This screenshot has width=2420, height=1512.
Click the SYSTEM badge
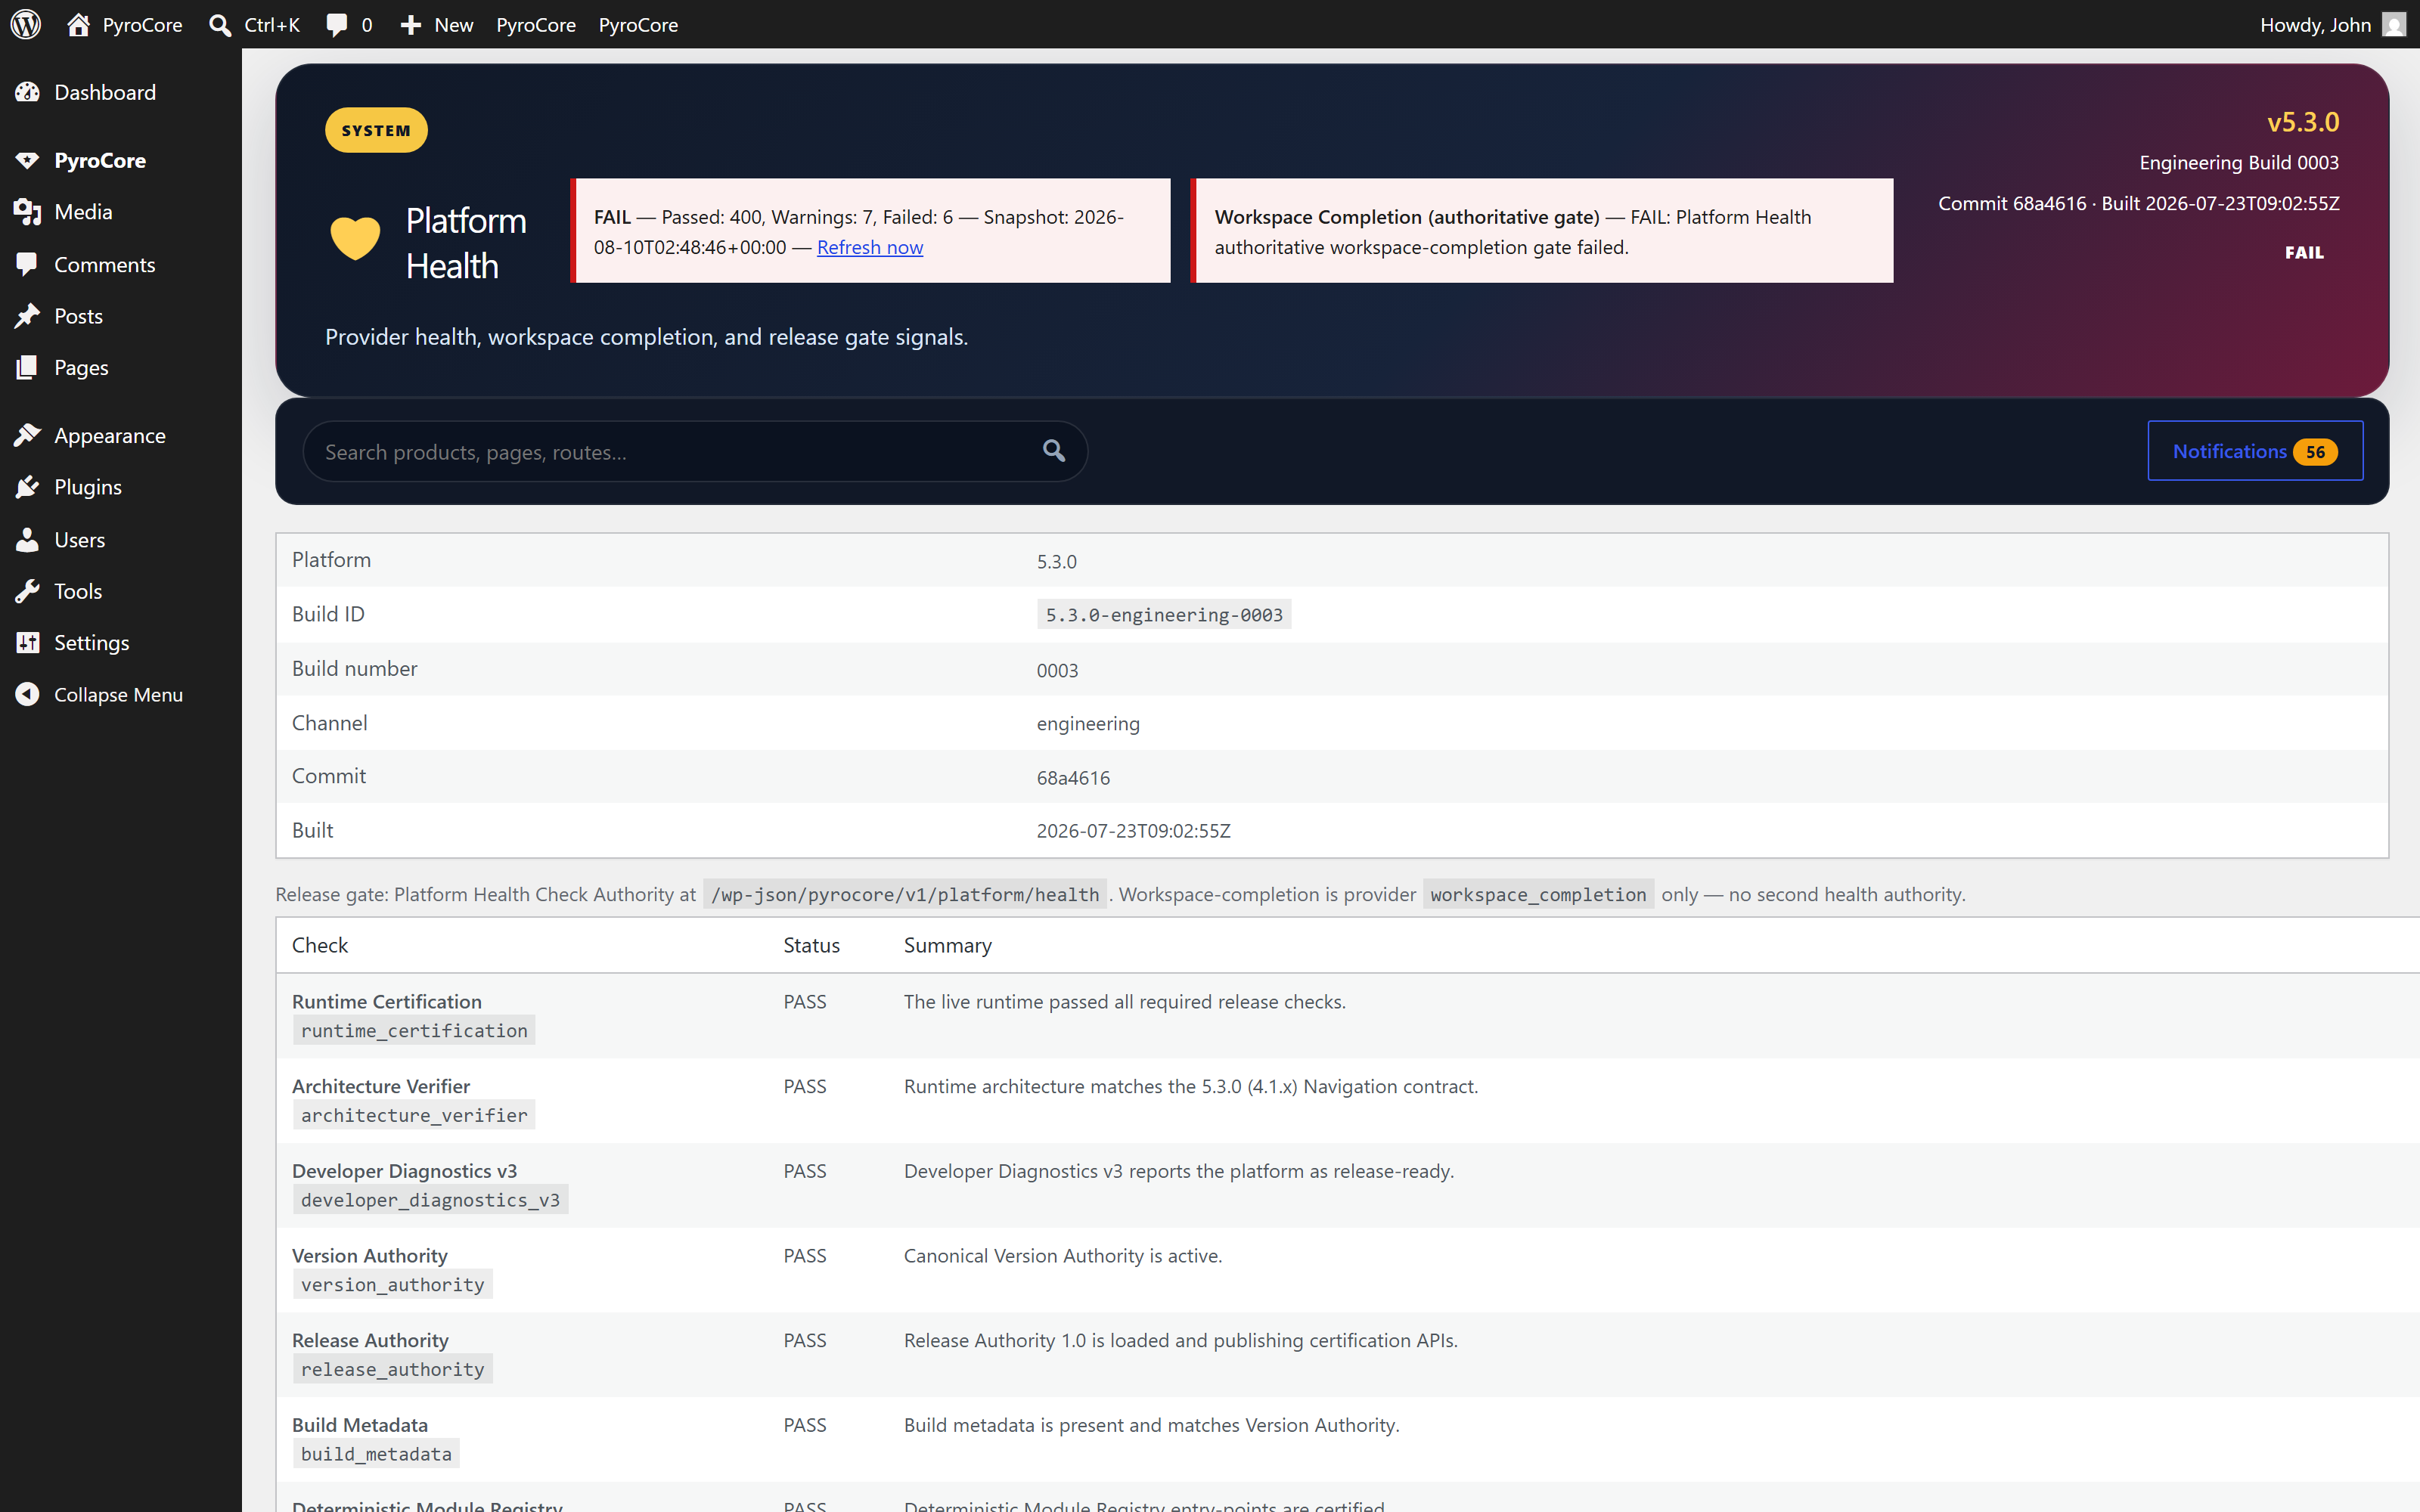(376, 130)
